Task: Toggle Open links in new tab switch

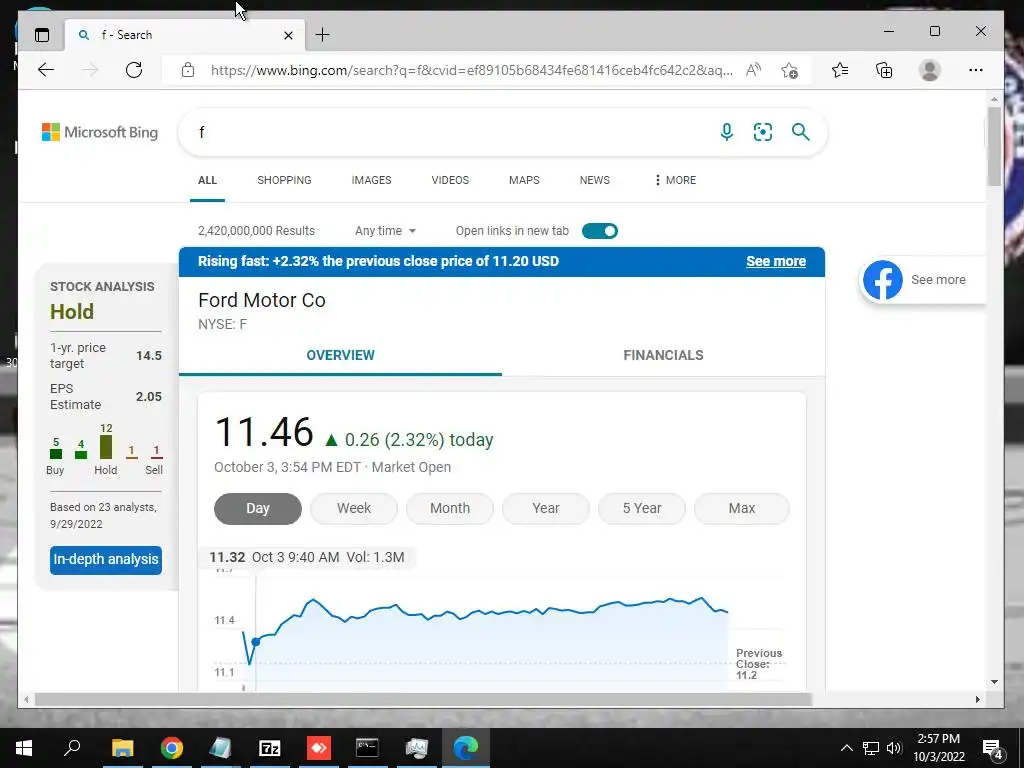Action: pos(600,231)
